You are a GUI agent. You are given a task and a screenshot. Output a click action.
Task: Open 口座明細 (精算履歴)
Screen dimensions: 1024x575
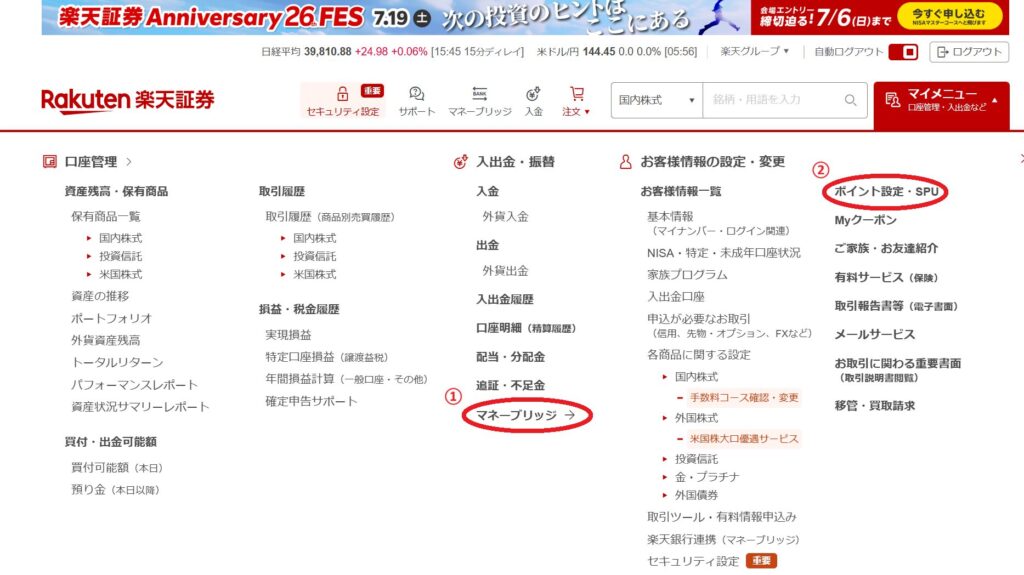coord(526,328)
